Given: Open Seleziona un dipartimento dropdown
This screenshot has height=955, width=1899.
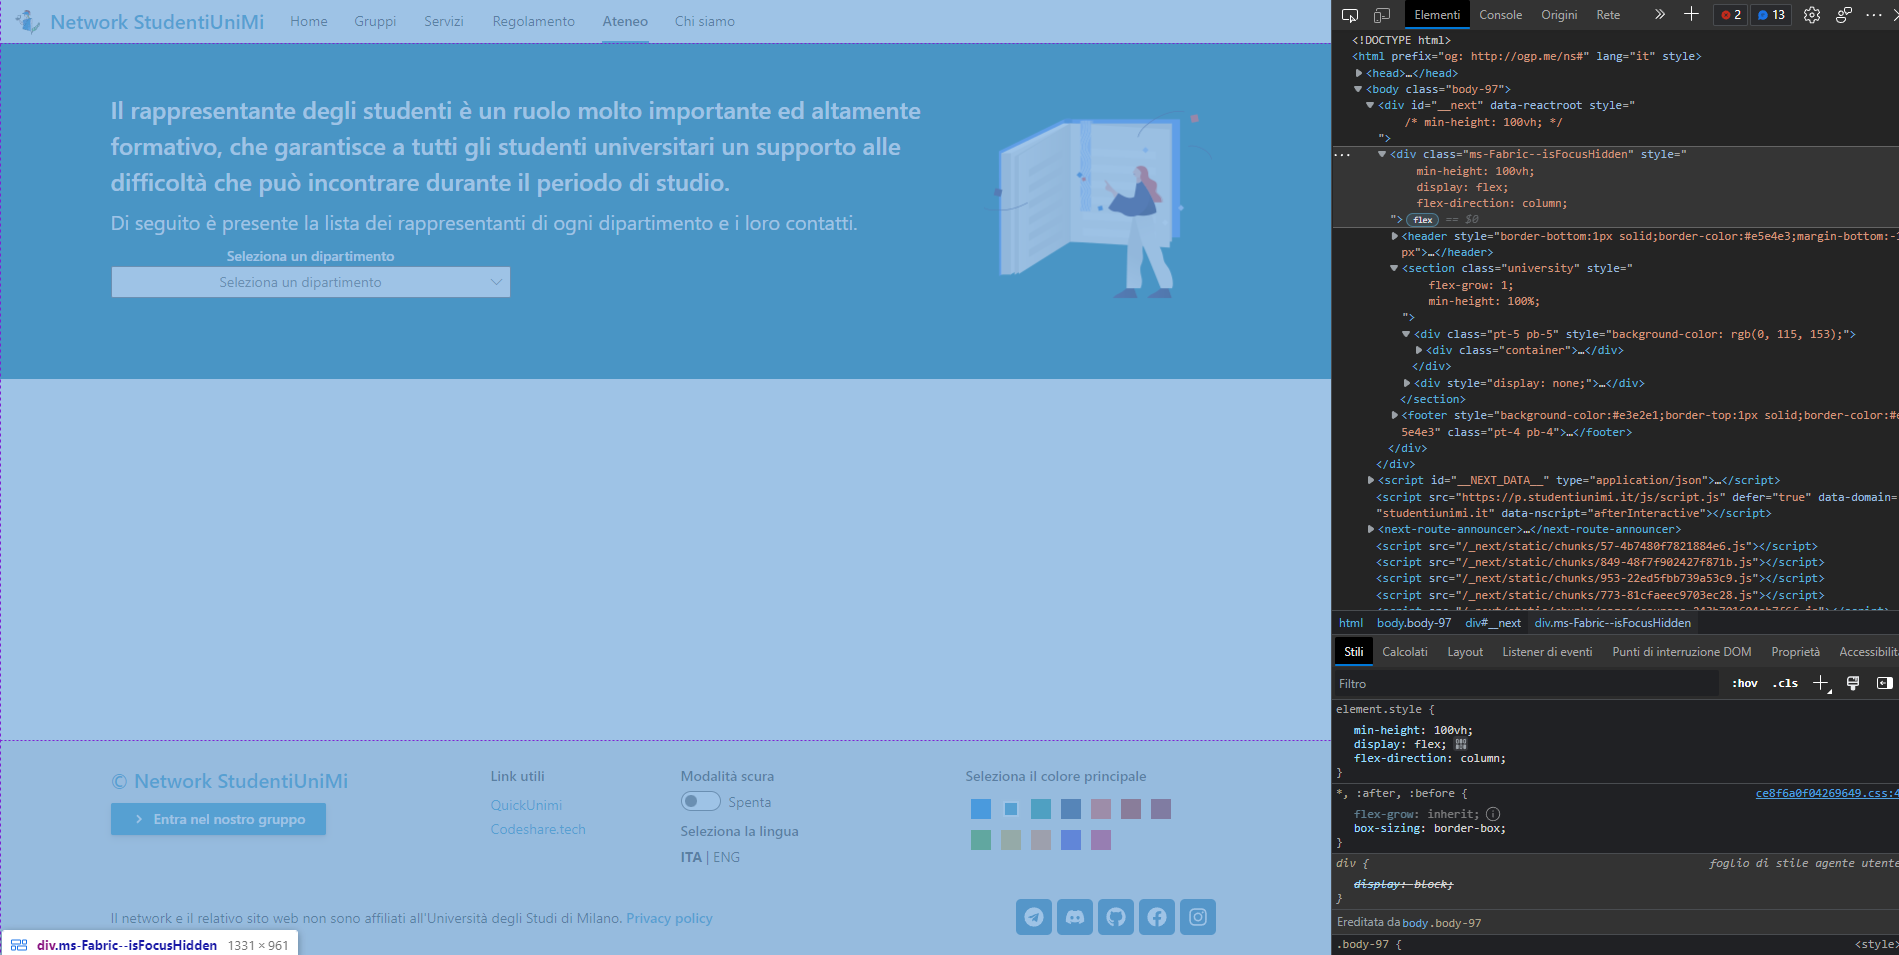Looking at the screenshot, I should (x=311, y=282).
